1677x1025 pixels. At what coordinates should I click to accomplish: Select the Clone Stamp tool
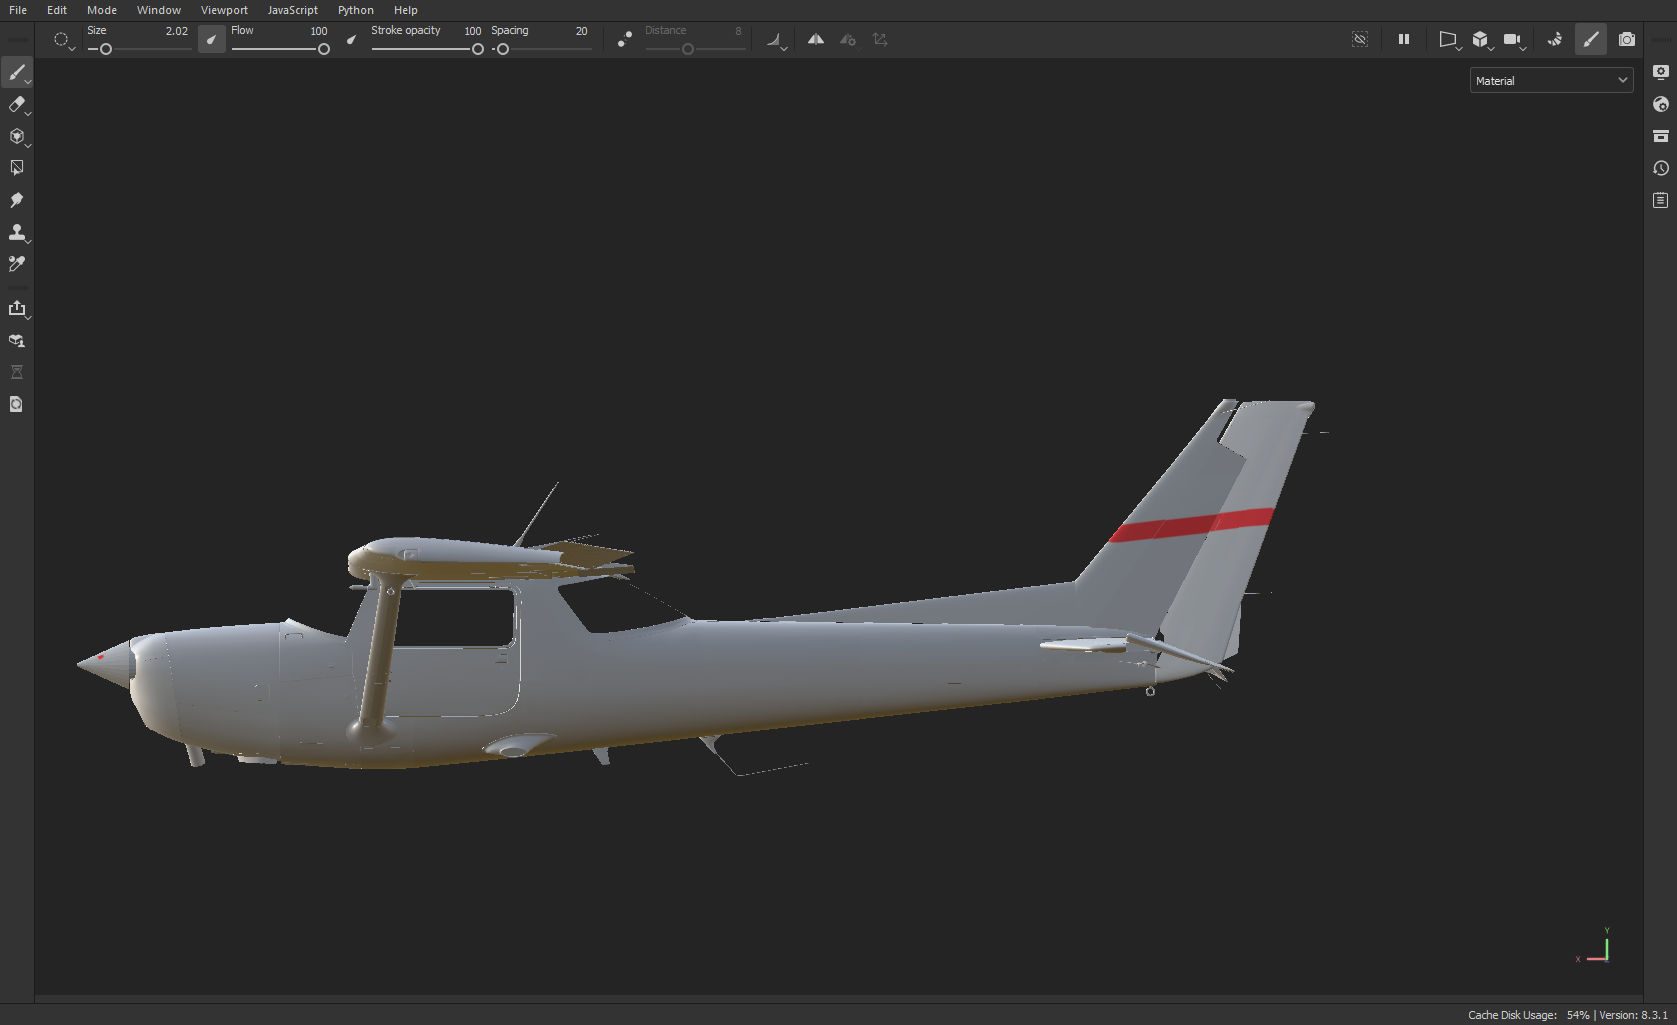tap(18, 232)
